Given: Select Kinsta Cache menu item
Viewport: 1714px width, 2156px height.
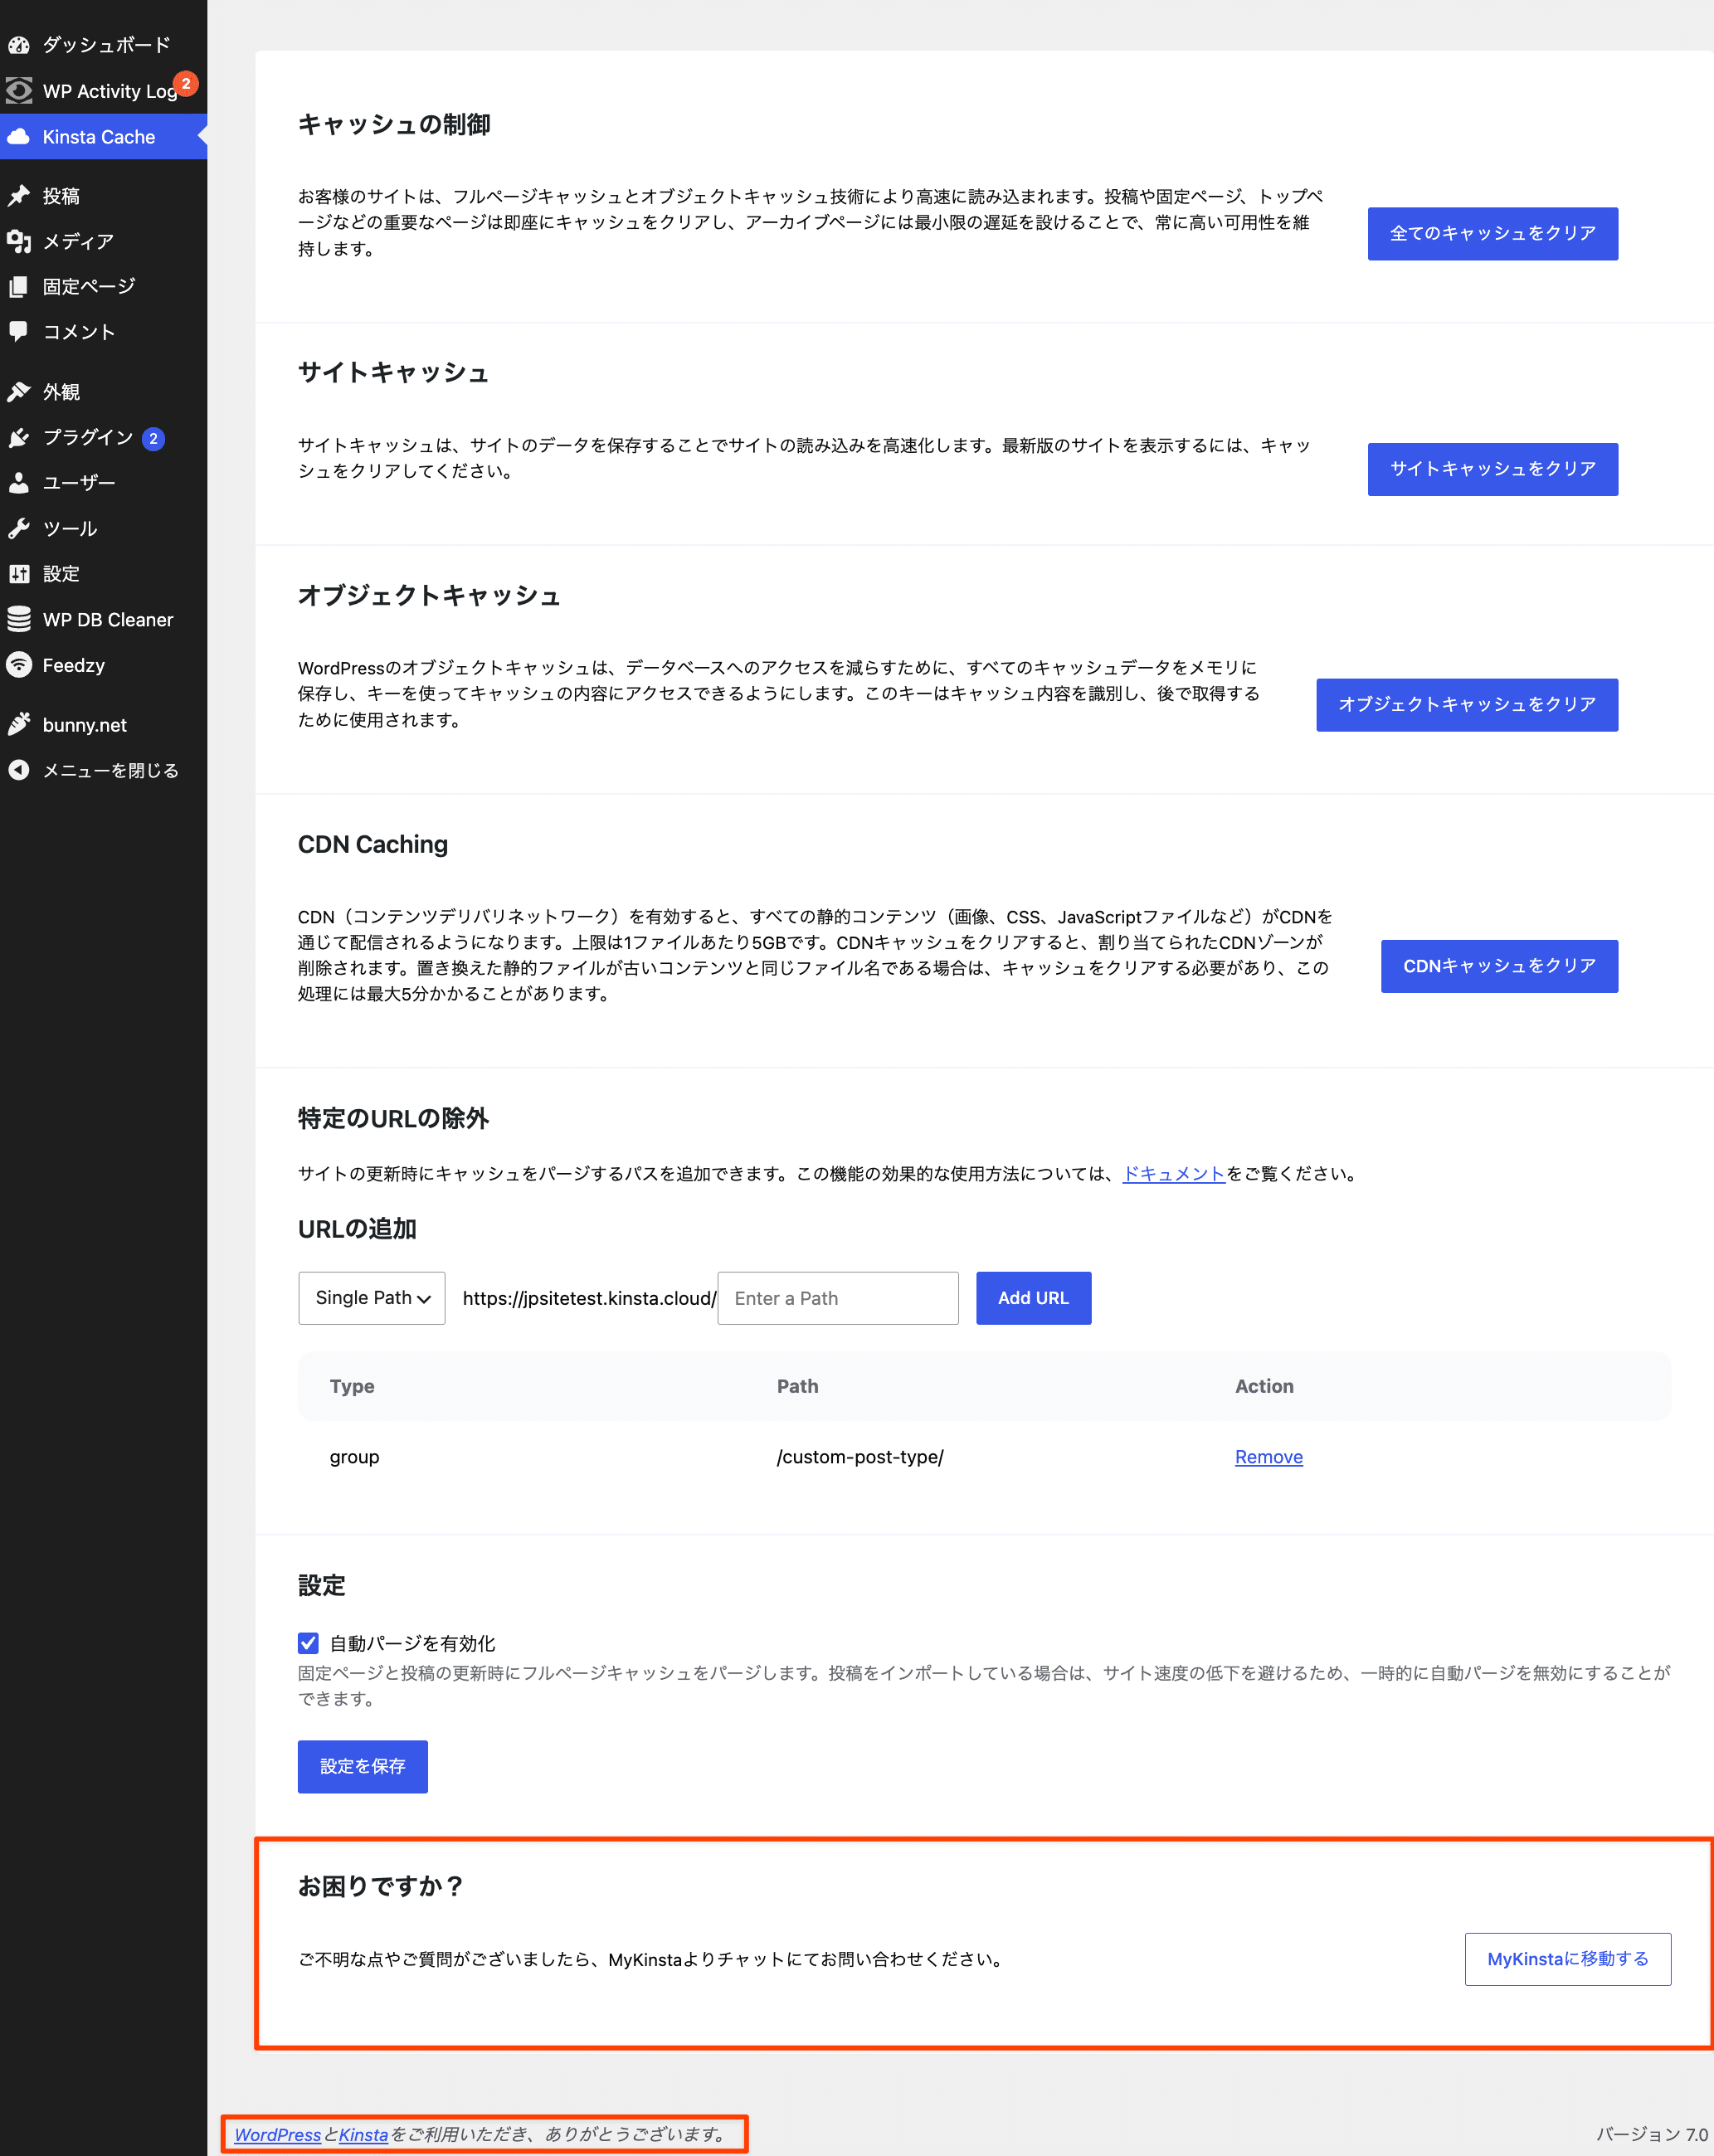Looking at the screenshot, I should (x=104, y=137).
